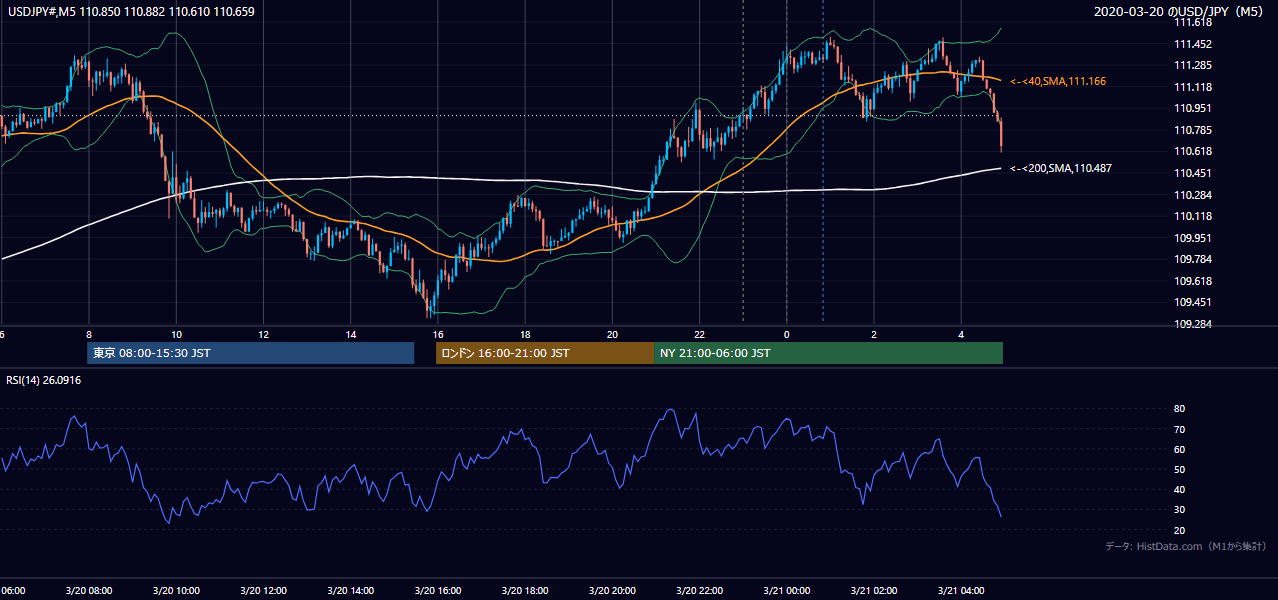Click the 109.451 price axis label
The width and height of the screenshot is (1278, 600).
[1193, 302]
